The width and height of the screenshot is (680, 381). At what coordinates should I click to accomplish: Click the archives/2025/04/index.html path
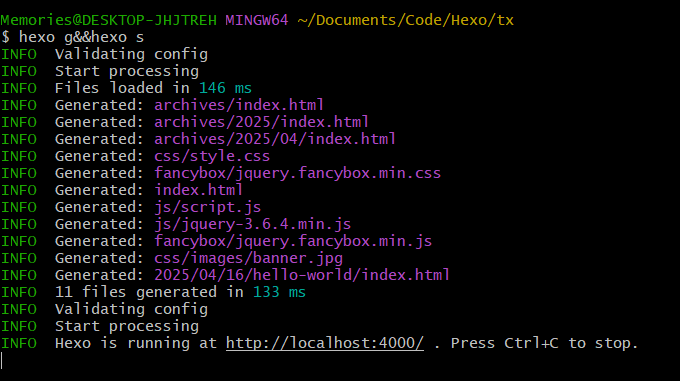click(275, 139)
